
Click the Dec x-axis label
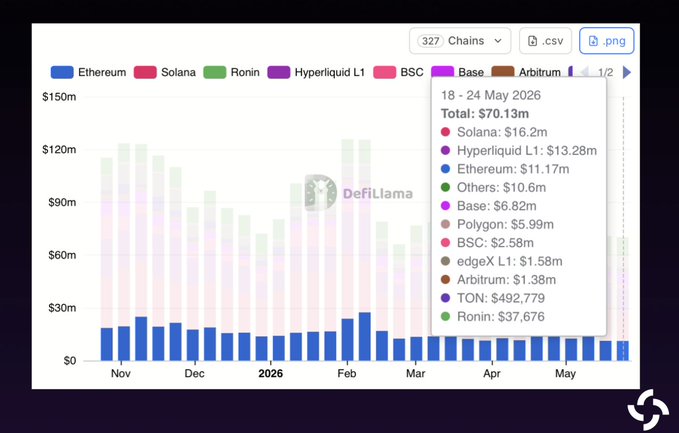point(194,373)
